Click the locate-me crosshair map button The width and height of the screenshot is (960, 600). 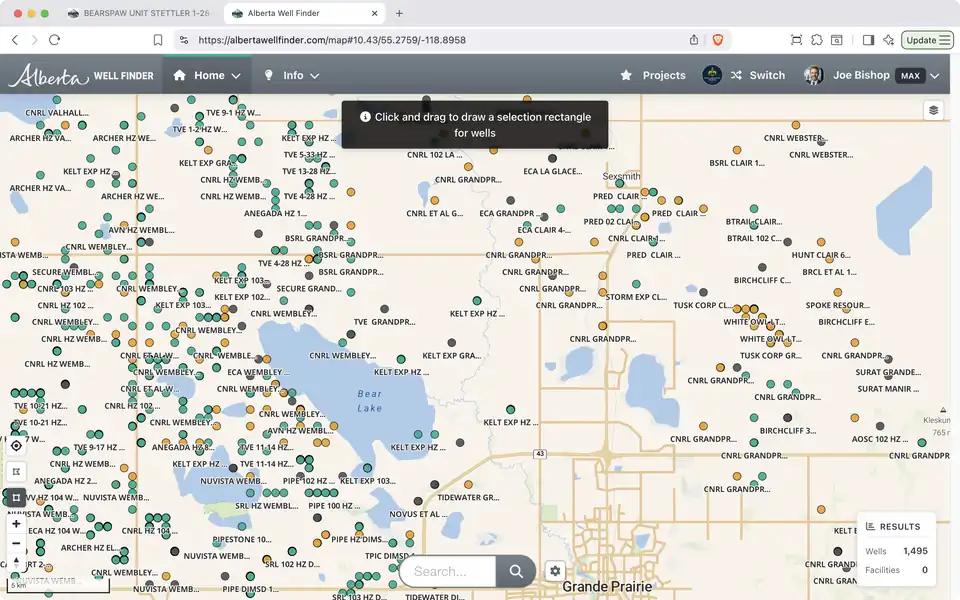tap(17, 446)
